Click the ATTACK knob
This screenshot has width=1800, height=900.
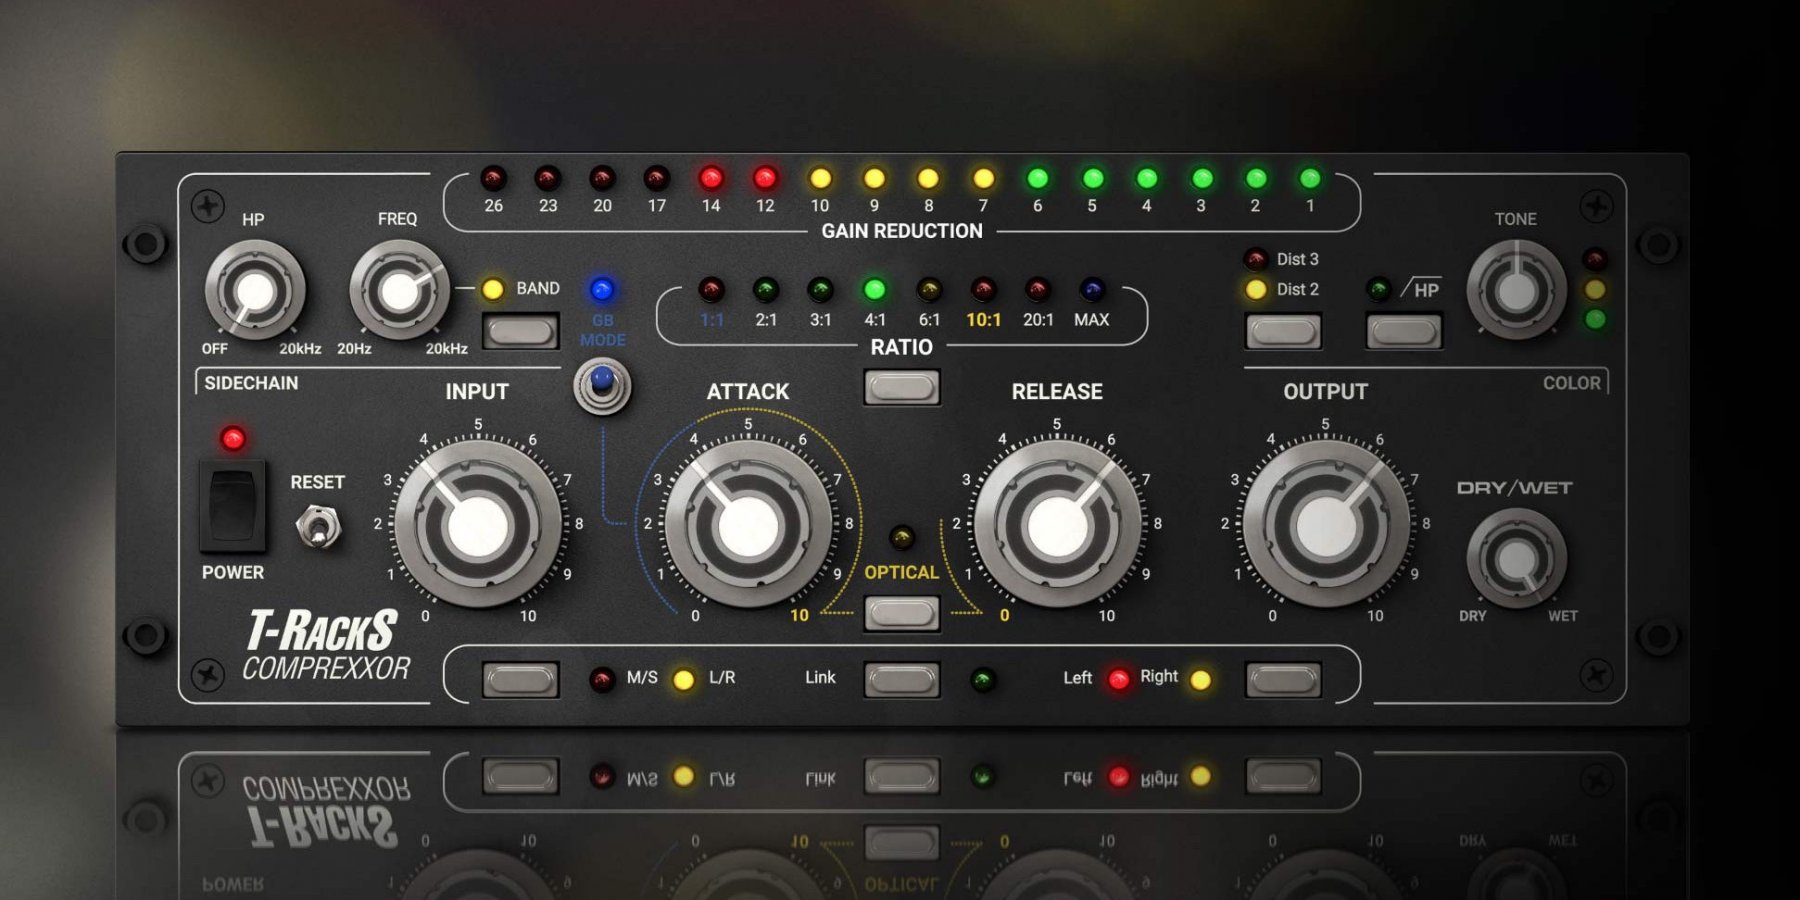point(748,525)
